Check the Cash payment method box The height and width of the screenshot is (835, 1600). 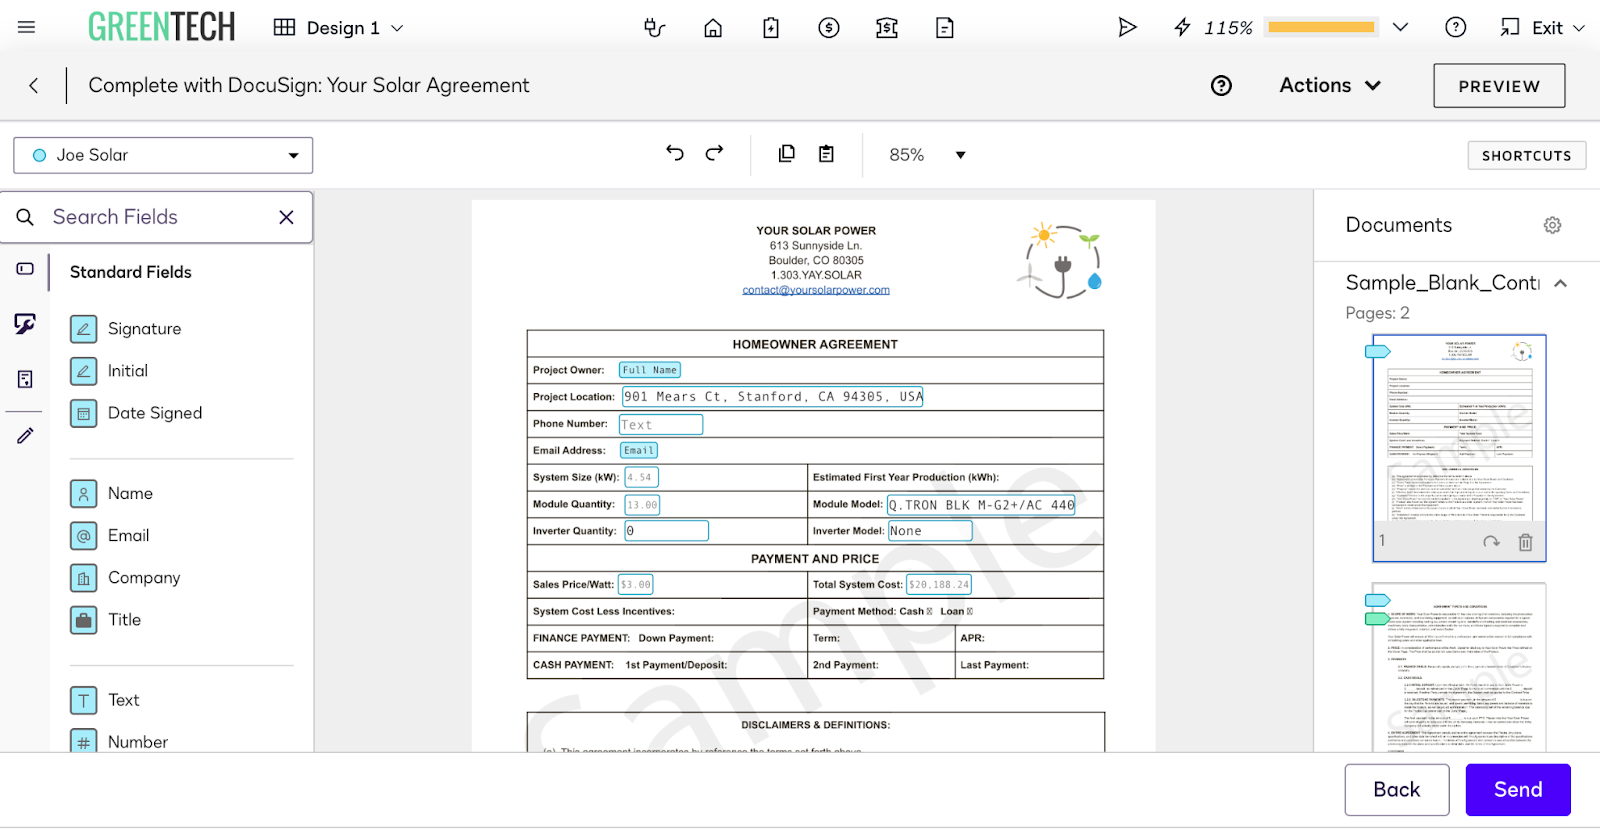(x=929, y=612)
